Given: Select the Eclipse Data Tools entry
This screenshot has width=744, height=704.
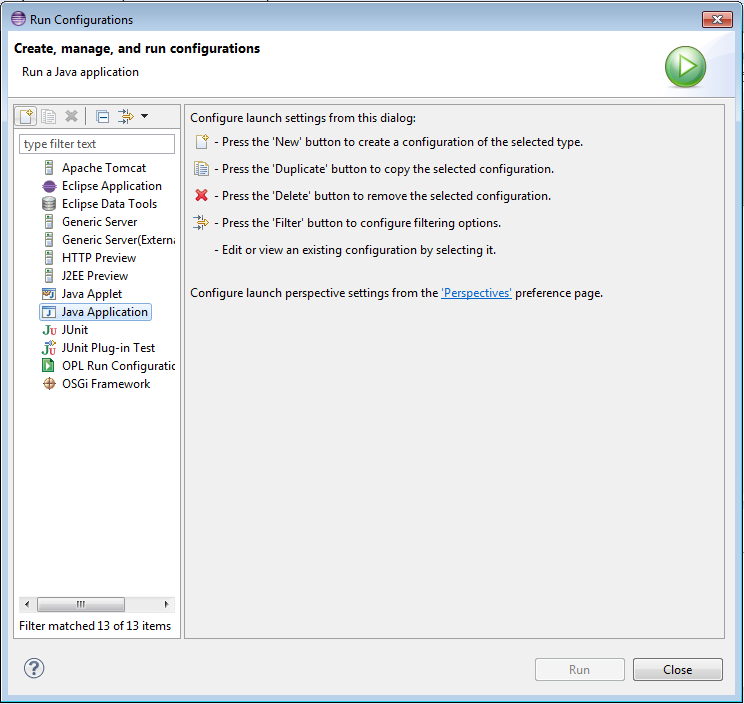Looking at the screenshot, I should click(x=109, y=204).
